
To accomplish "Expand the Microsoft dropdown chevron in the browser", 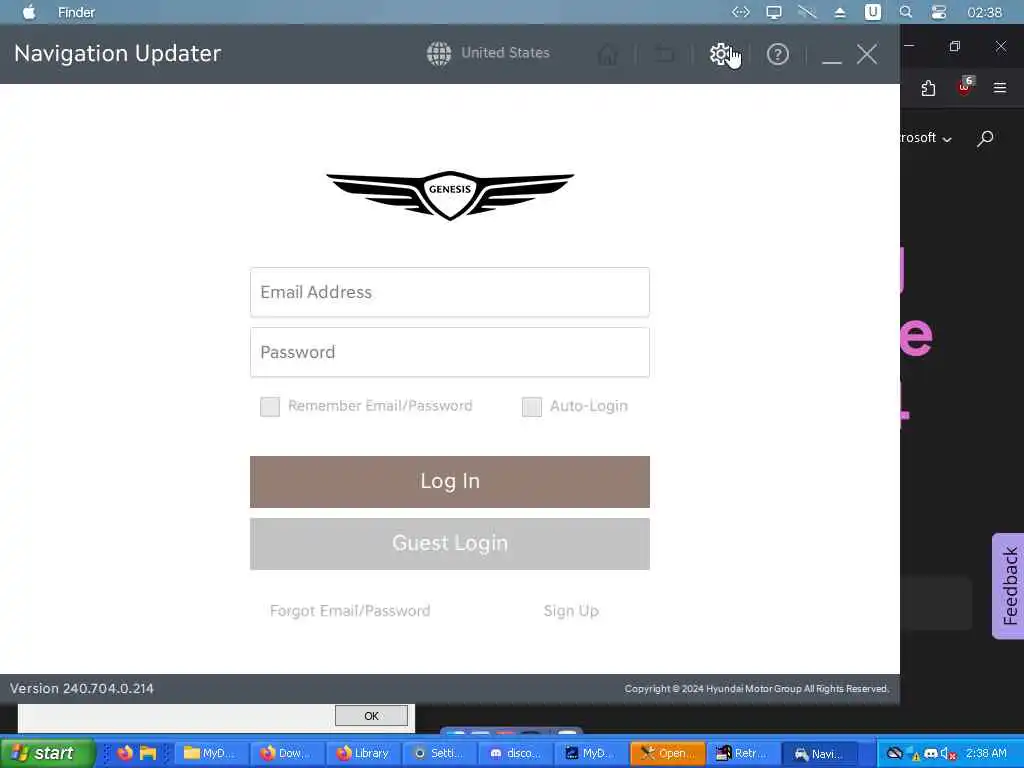I will click(947, 138).
